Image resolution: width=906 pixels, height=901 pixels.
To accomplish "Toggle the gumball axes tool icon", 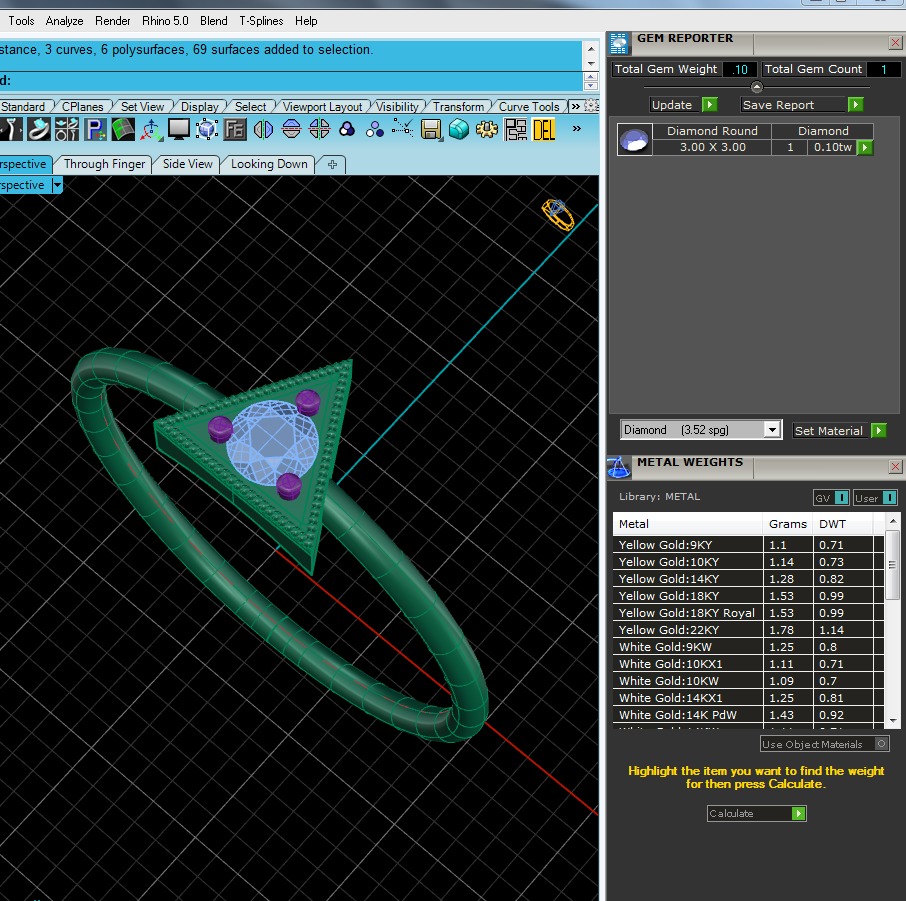I will (x=151, y=129).
